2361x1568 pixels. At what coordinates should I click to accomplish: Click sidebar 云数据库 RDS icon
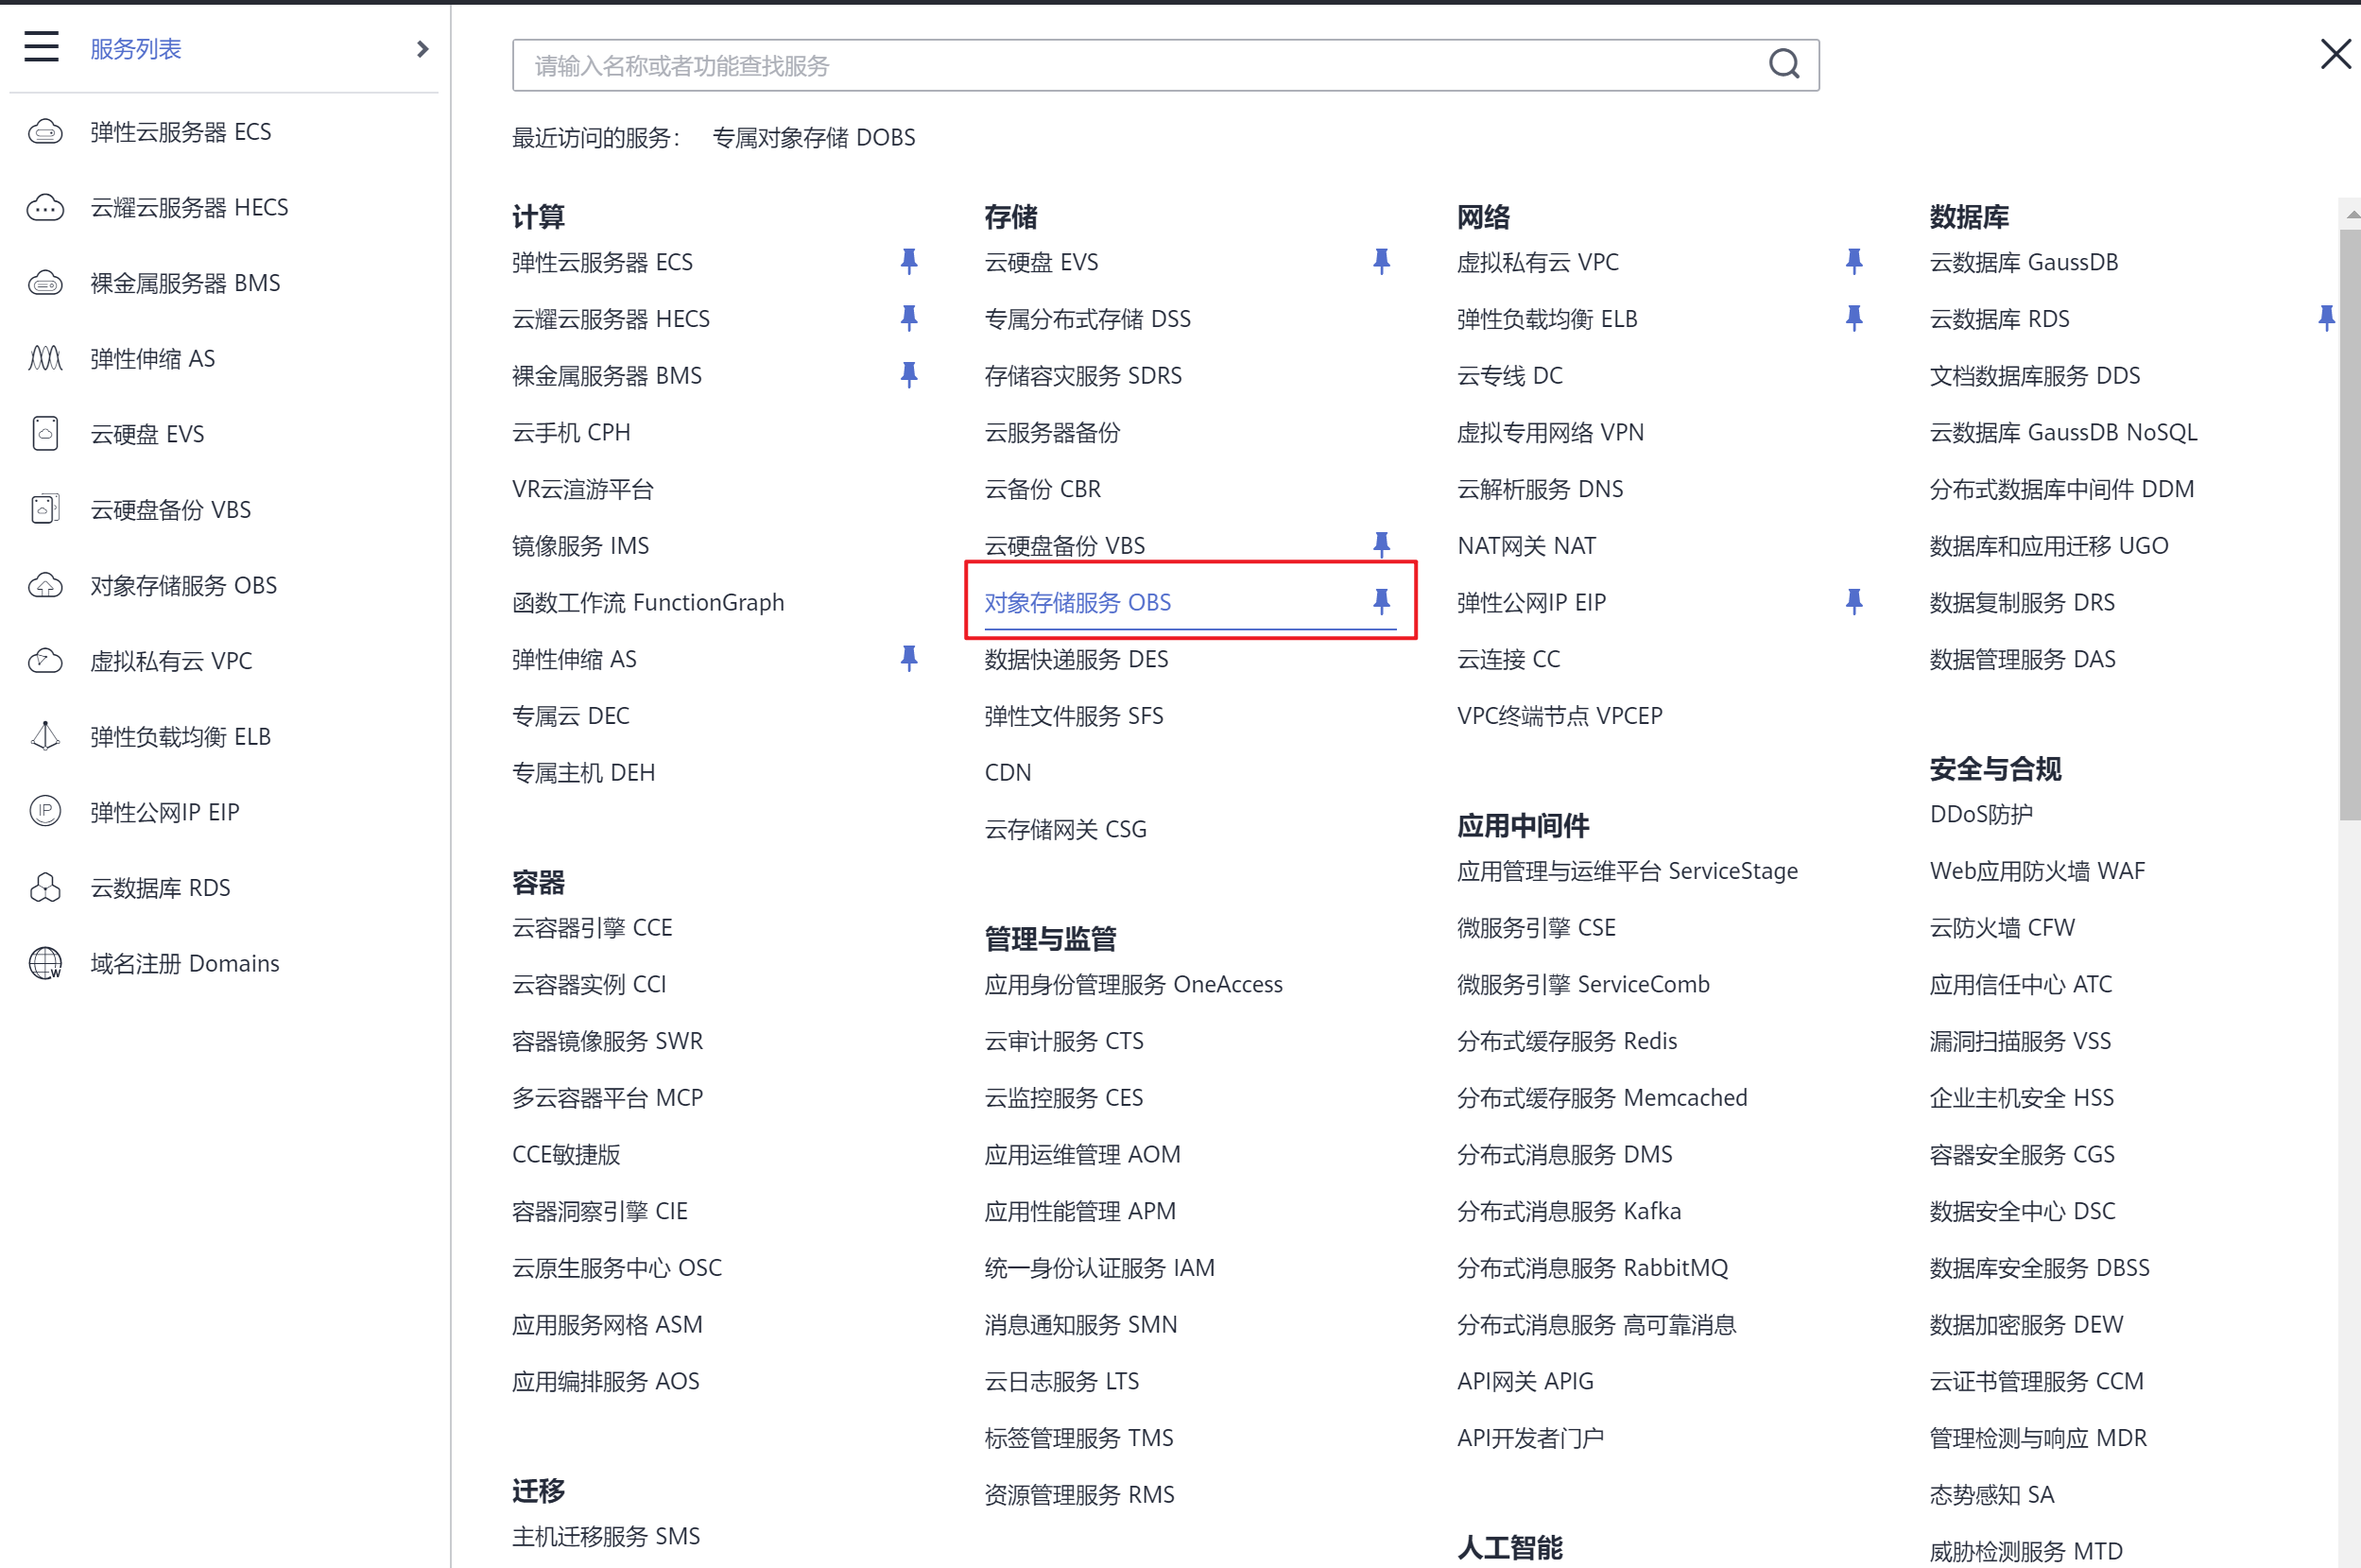point(45,888)
